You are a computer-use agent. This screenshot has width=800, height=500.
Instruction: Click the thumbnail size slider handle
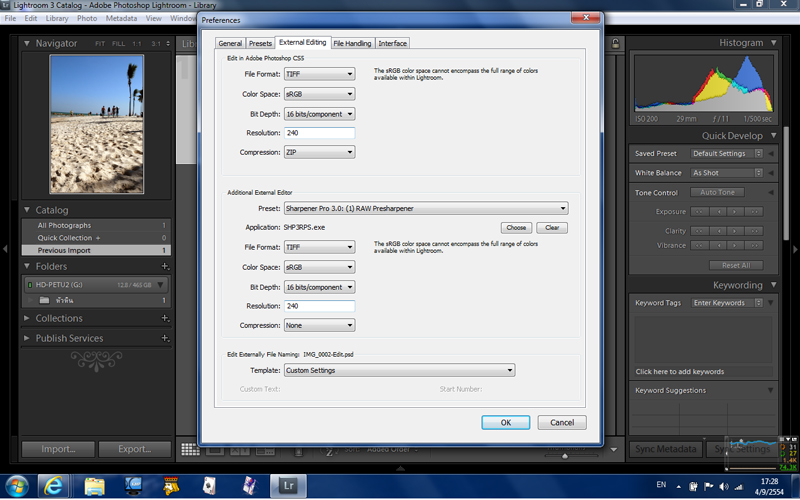[565, 456]
